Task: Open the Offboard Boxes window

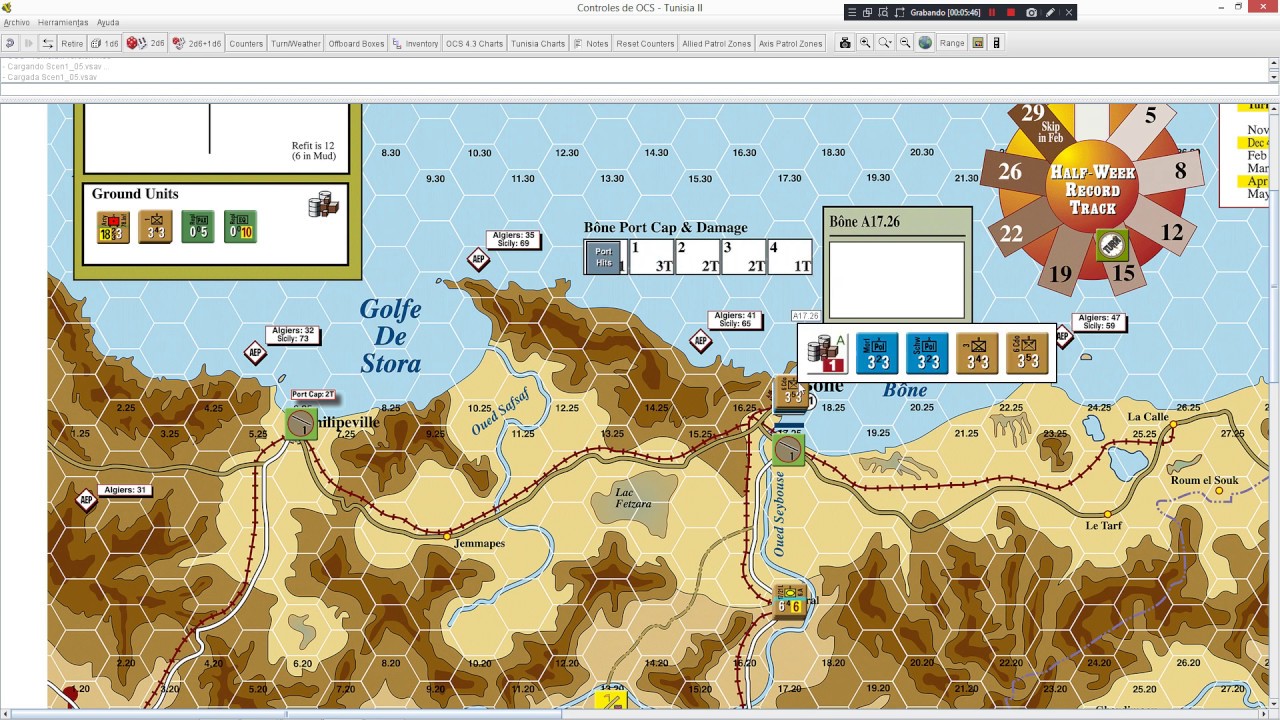Action: (356, 43)
